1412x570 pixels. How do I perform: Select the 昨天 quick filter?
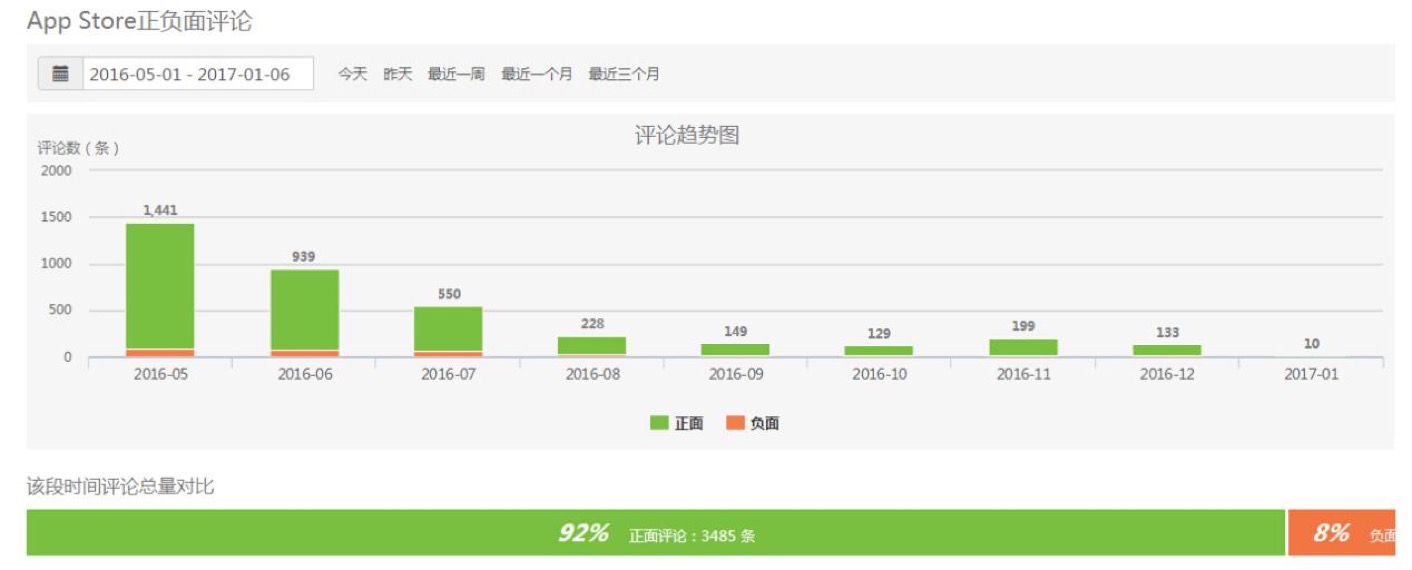(397, 74)
